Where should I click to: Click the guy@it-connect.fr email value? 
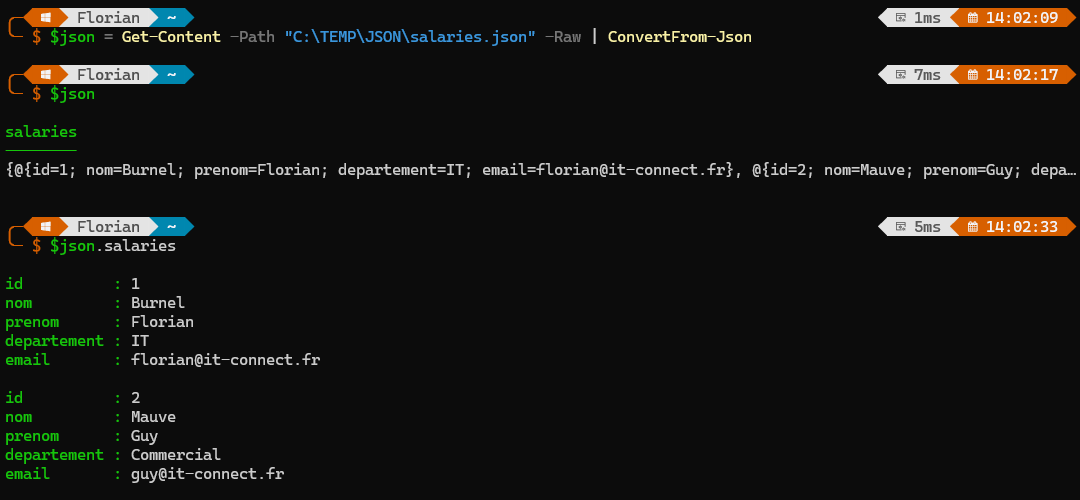pyautogui.click(x=207, y=474)
